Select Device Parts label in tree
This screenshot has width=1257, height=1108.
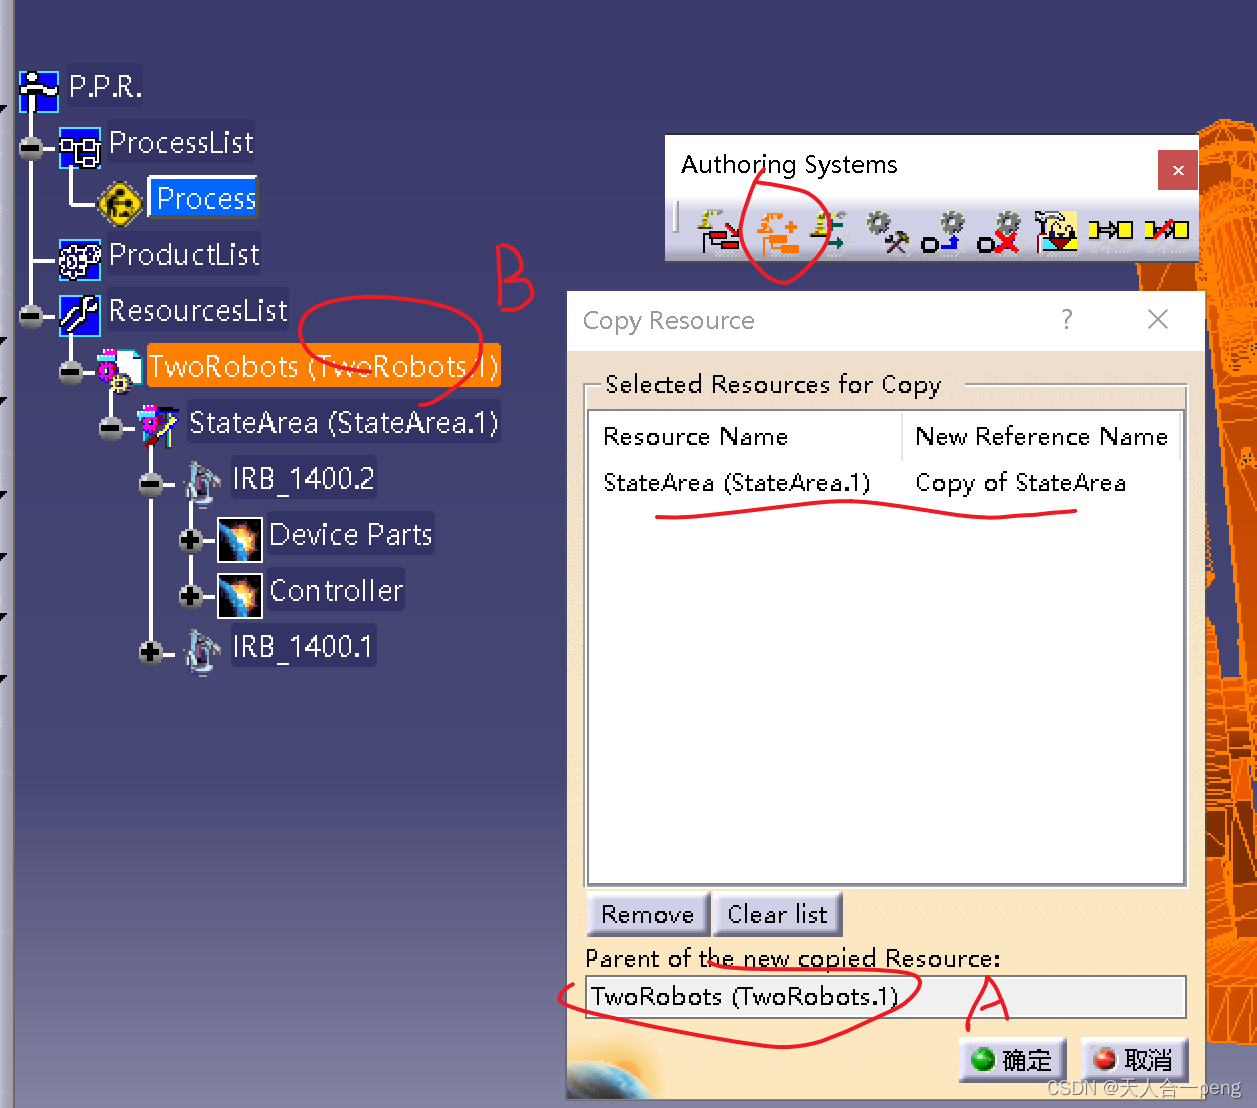click(x=350, y=534)
